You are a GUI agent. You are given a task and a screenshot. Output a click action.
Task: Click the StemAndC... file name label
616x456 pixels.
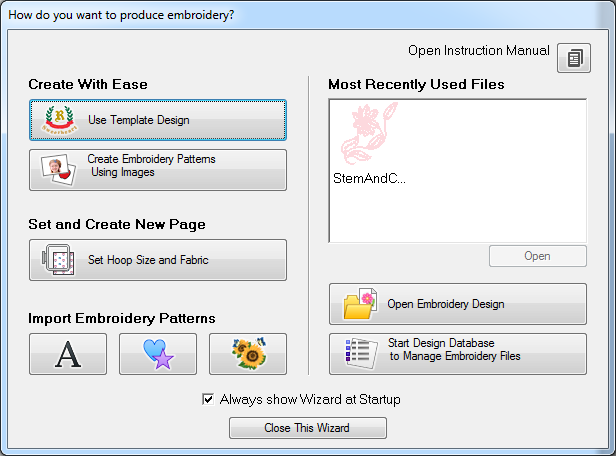tap(369, 178)
